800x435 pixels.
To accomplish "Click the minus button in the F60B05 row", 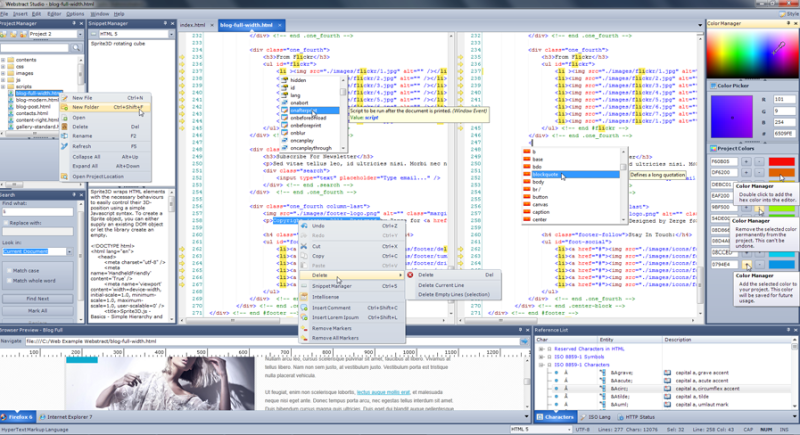I will (x=759, y=162).
